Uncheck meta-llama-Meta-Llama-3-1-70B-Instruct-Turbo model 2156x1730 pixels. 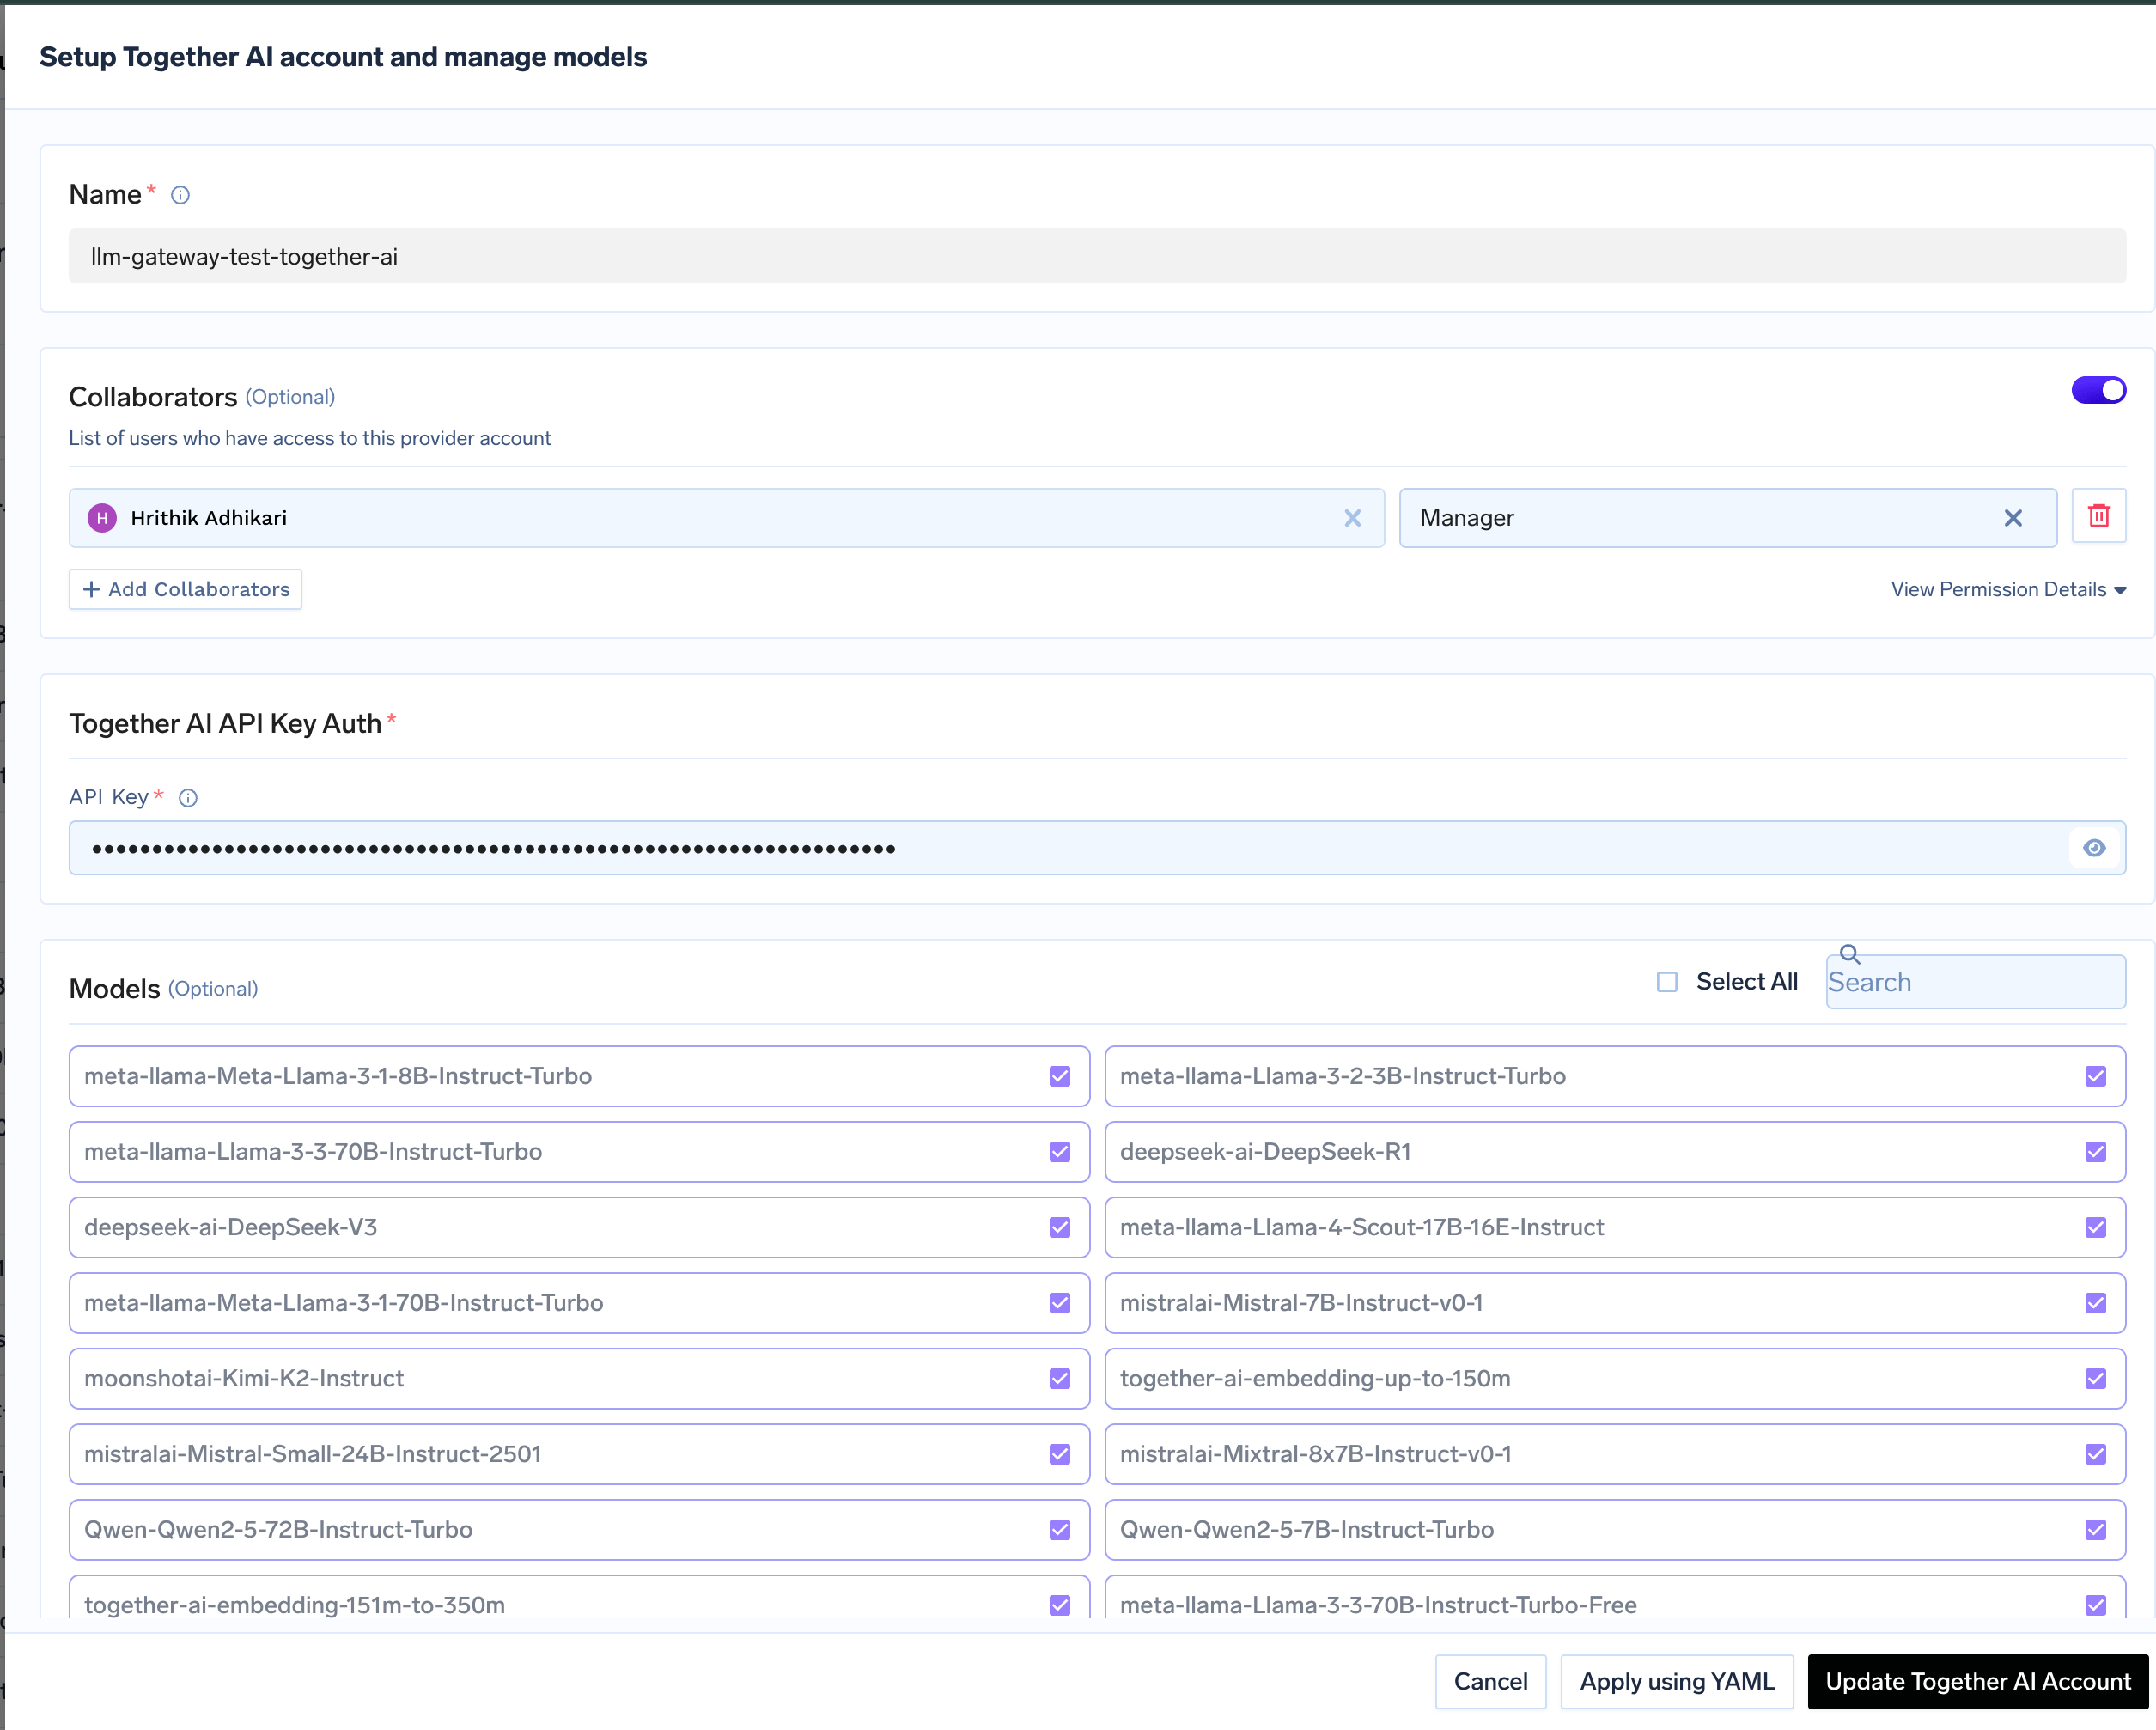point(1060,1303)
